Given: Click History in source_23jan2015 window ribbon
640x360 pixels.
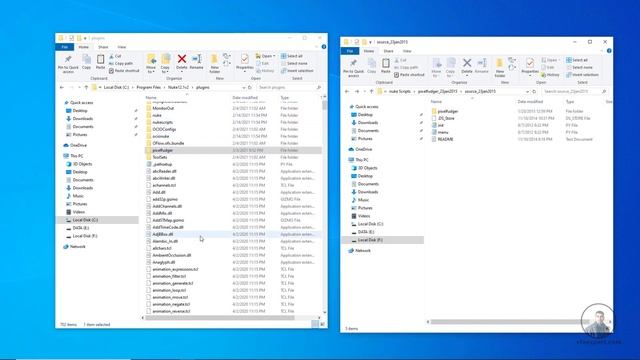Looking at the screenshot, I should (550, 75).
